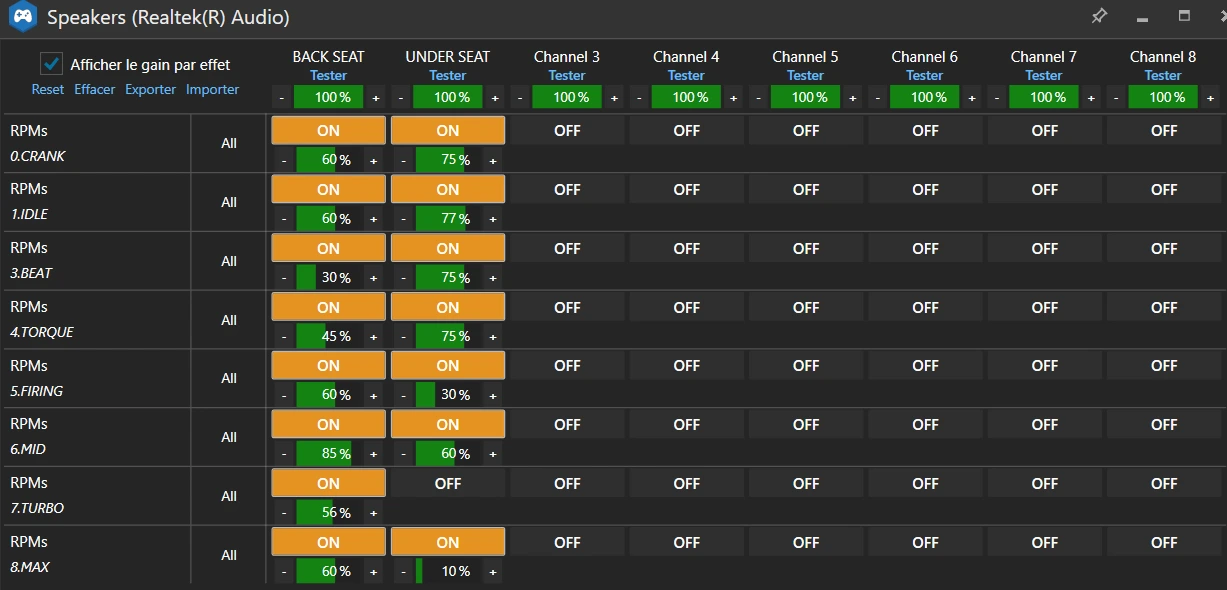This screenshot has height=590, width=1227.
Task: Open the All selector for 3.BEAT
Action: coord(229,261)
